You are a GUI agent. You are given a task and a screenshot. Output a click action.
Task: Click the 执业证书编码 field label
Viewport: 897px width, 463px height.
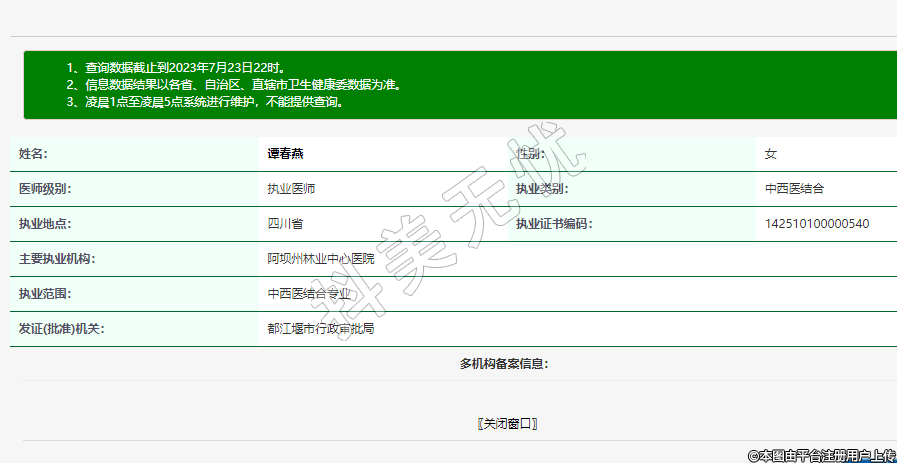(x=554, y=224)
